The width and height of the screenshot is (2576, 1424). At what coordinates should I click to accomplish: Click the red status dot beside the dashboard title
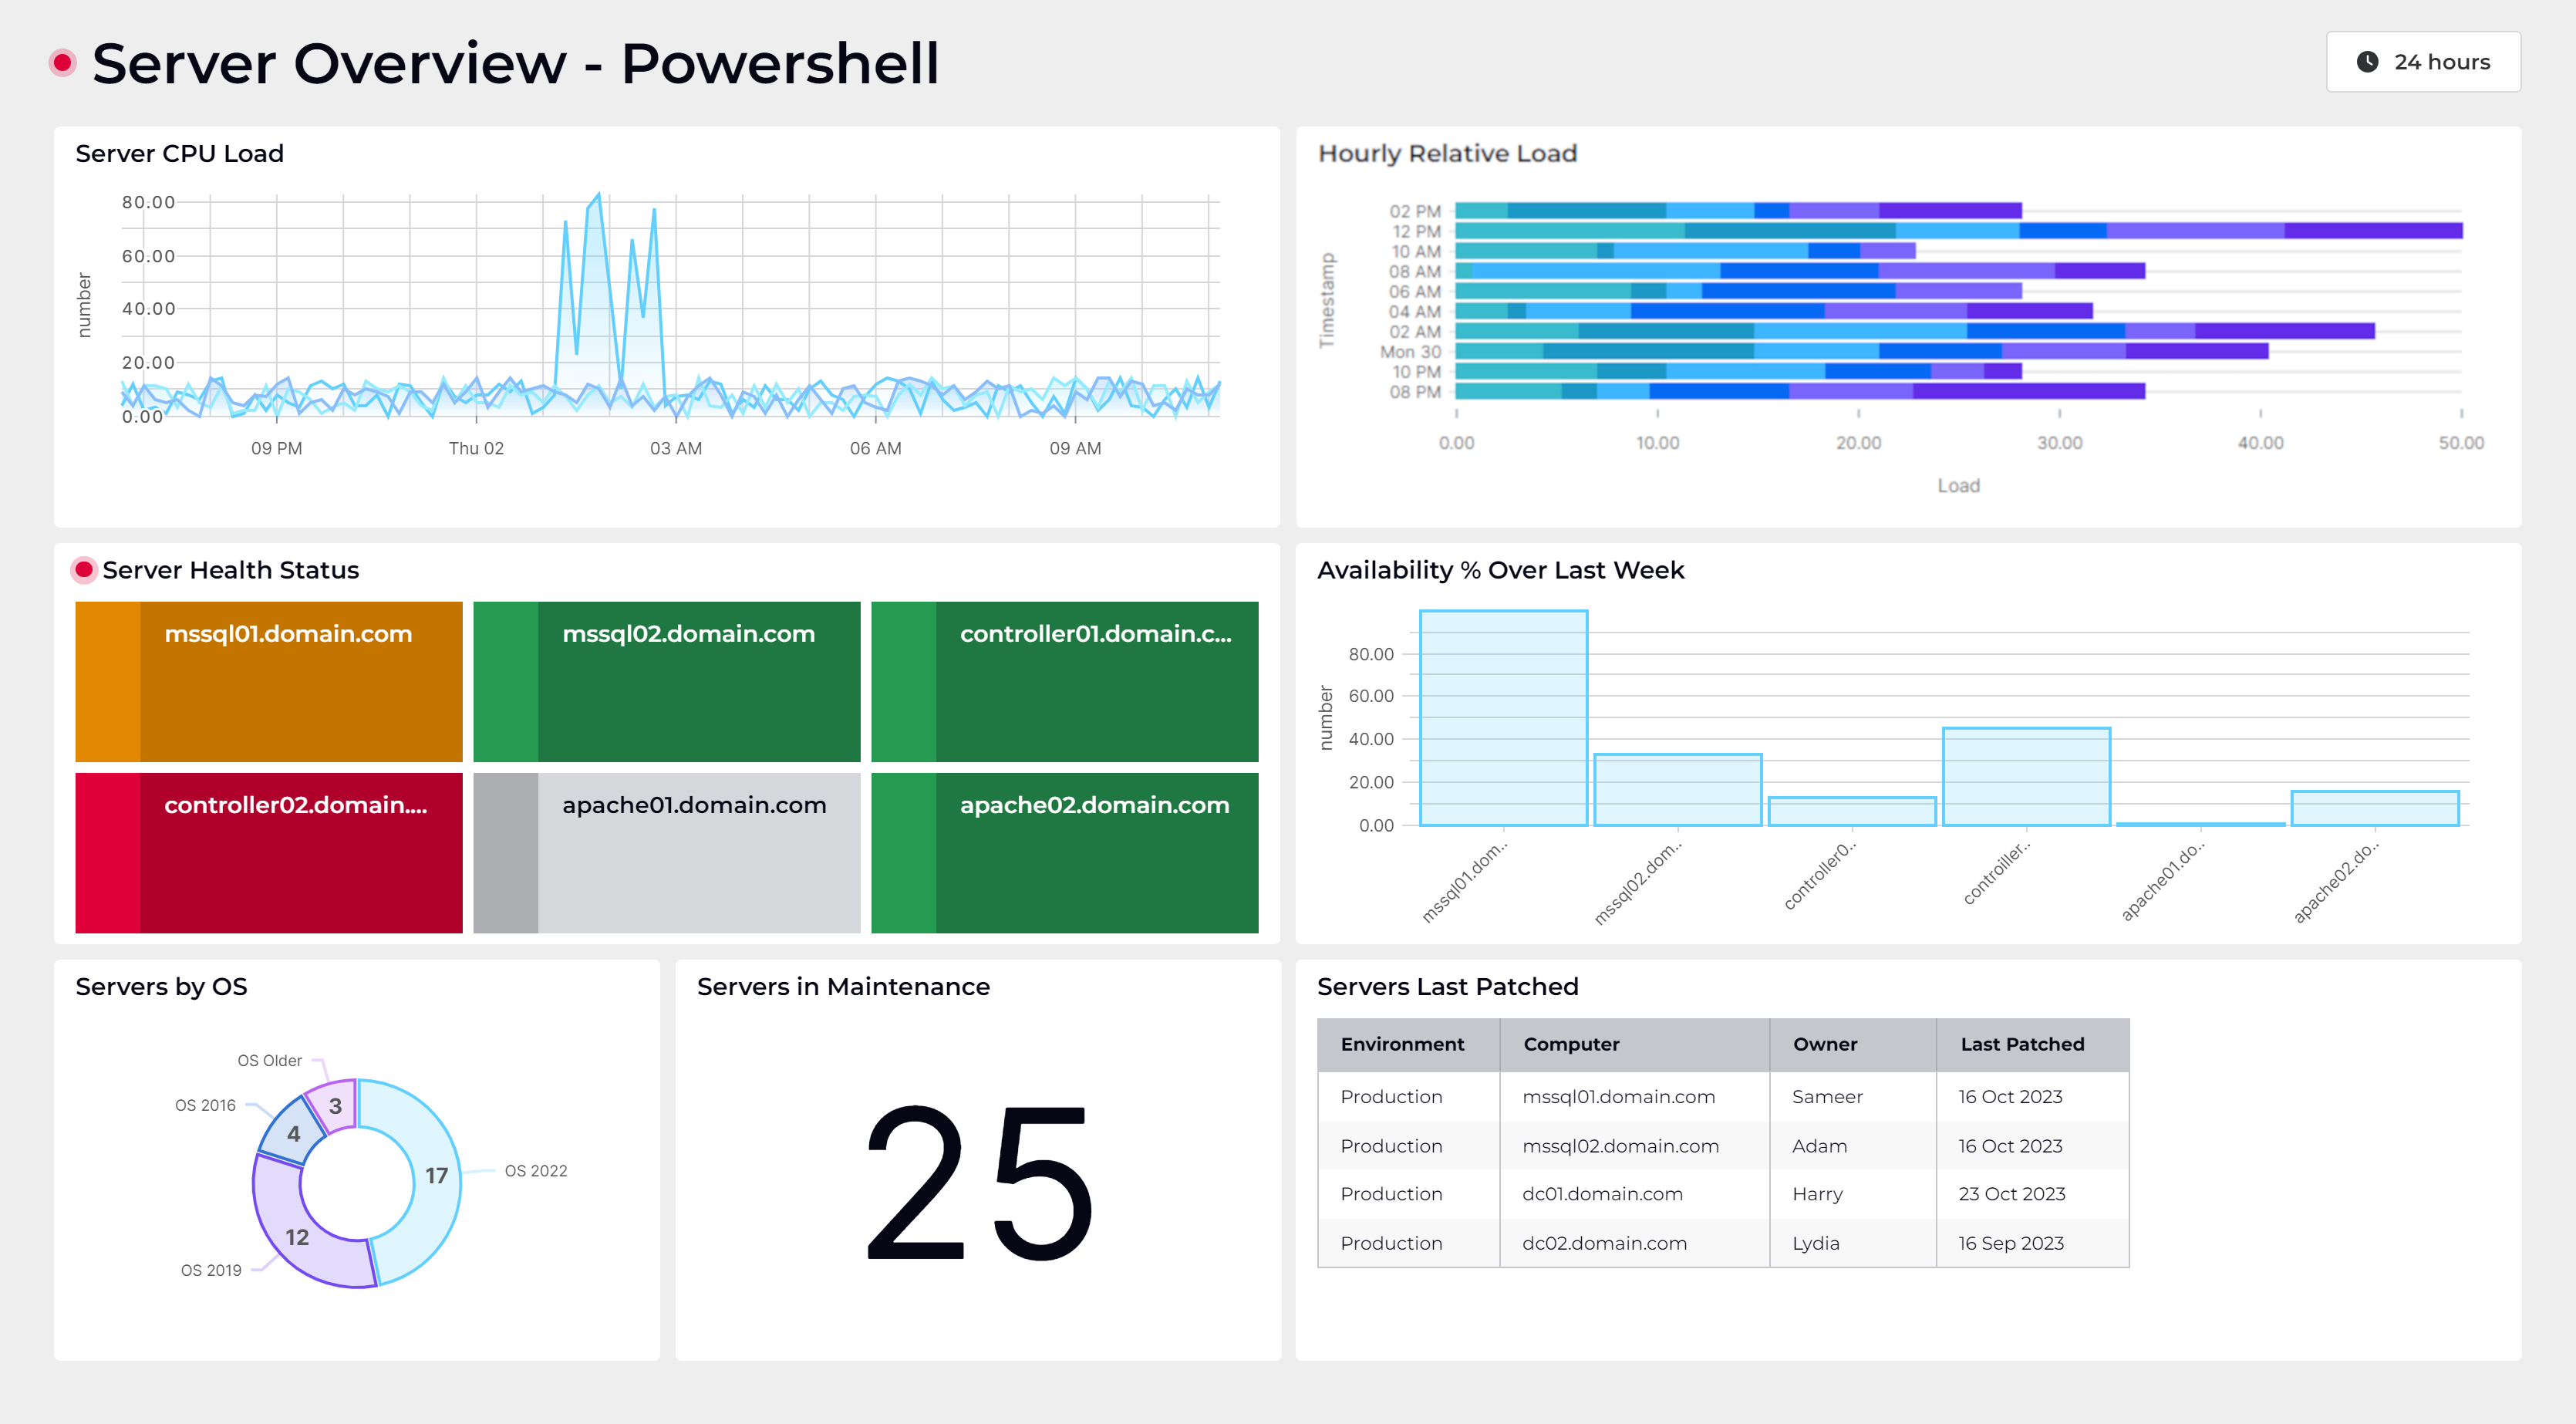62,62
